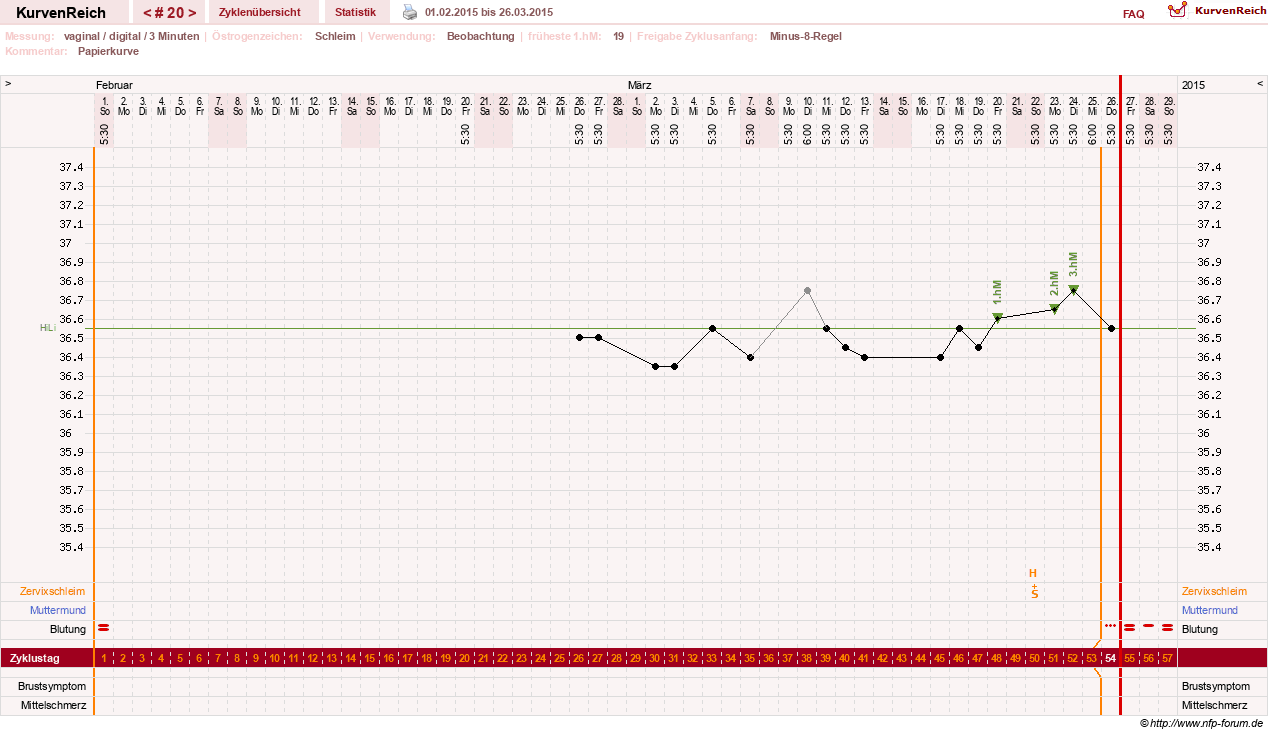This screenshot has height=735, width=1268.
Task: Click the Zyklustag row label
Action: (x=34, y=658)
